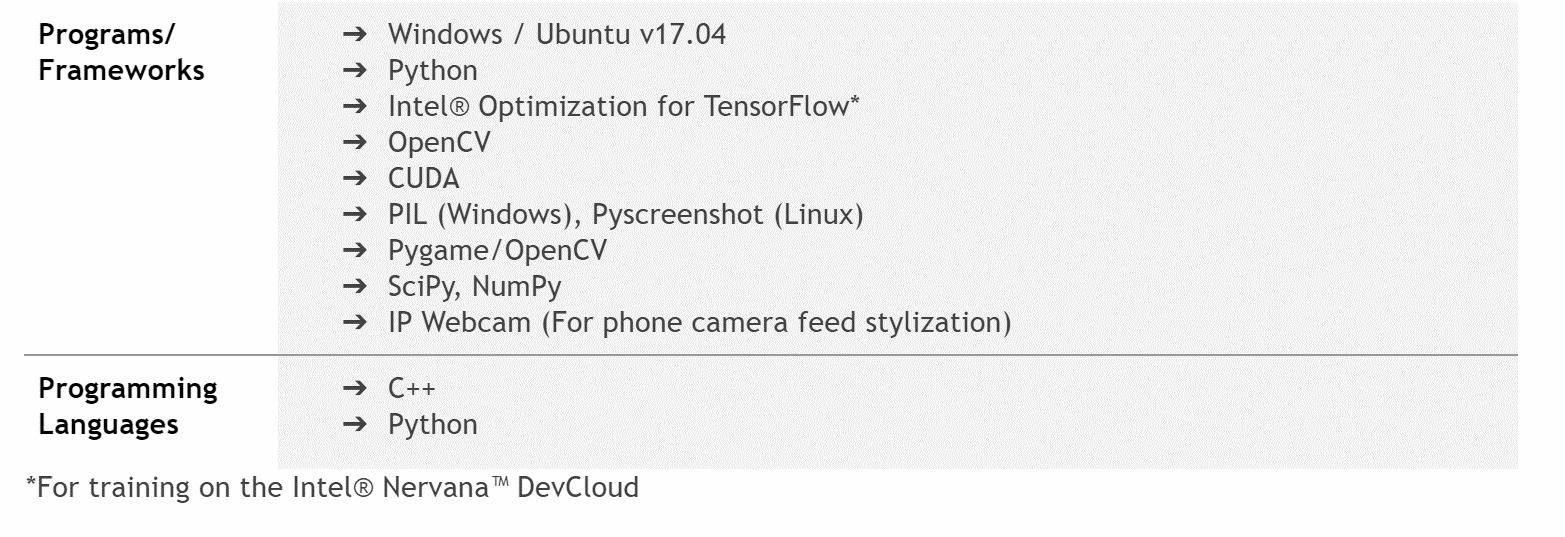Screen dimensions: 1565x537
Task: Click the arrow bullet beside Windows / Ubuntu v17.04
Action: click(356, 34)
